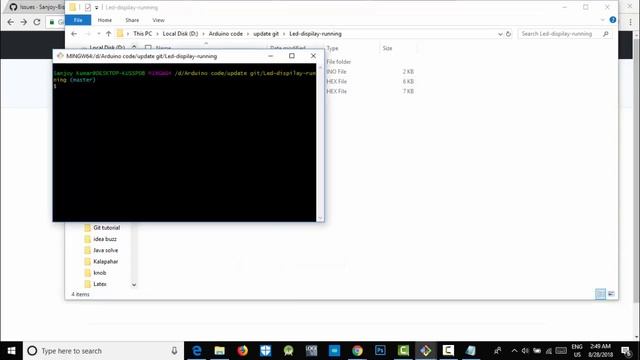Screen dimensions: 640x360
Task: Toggle the select-all checkbox beside Name
Action: coord(148,48)
